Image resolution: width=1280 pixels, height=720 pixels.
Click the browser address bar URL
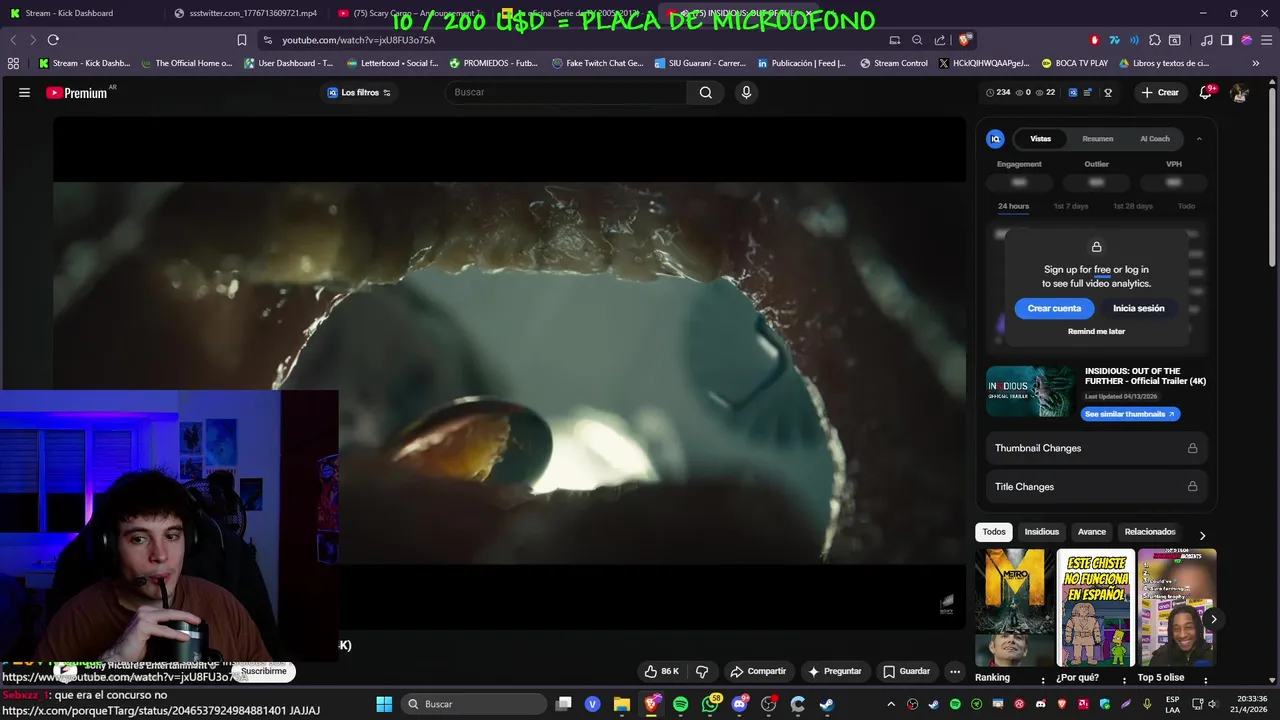(358, 40)
